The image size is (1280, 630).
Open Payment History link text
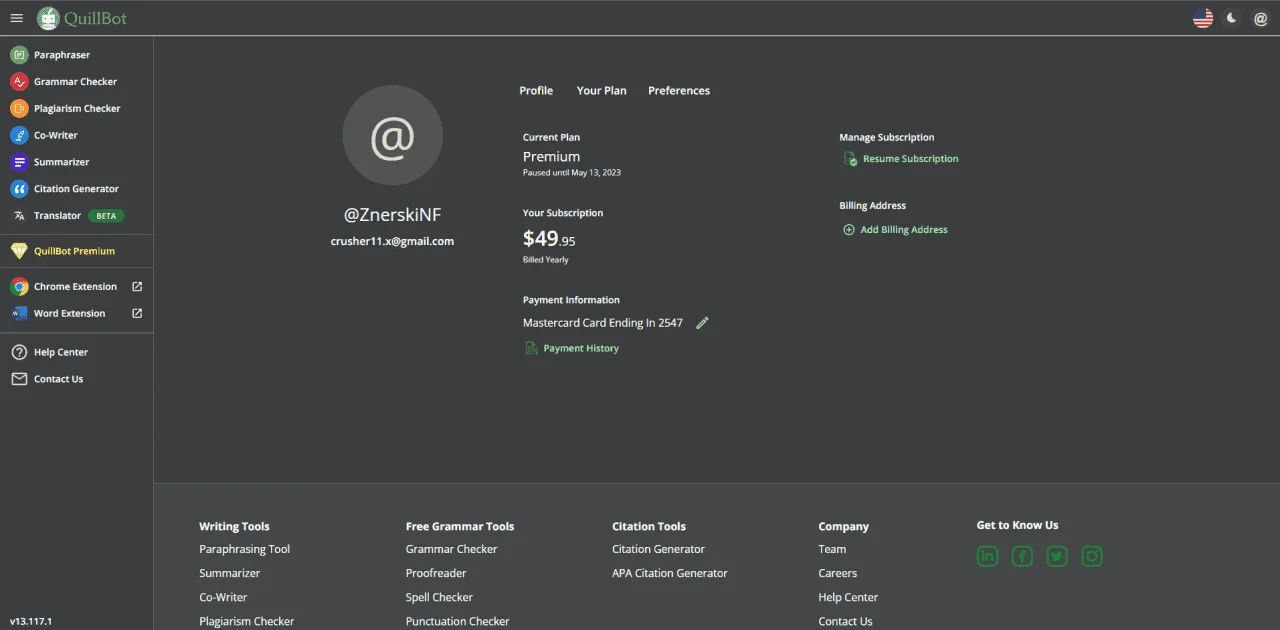581,348
